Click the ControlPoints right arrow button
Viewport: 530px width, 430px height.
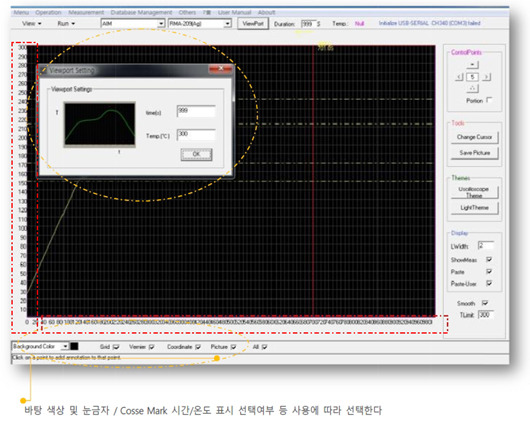486,77
